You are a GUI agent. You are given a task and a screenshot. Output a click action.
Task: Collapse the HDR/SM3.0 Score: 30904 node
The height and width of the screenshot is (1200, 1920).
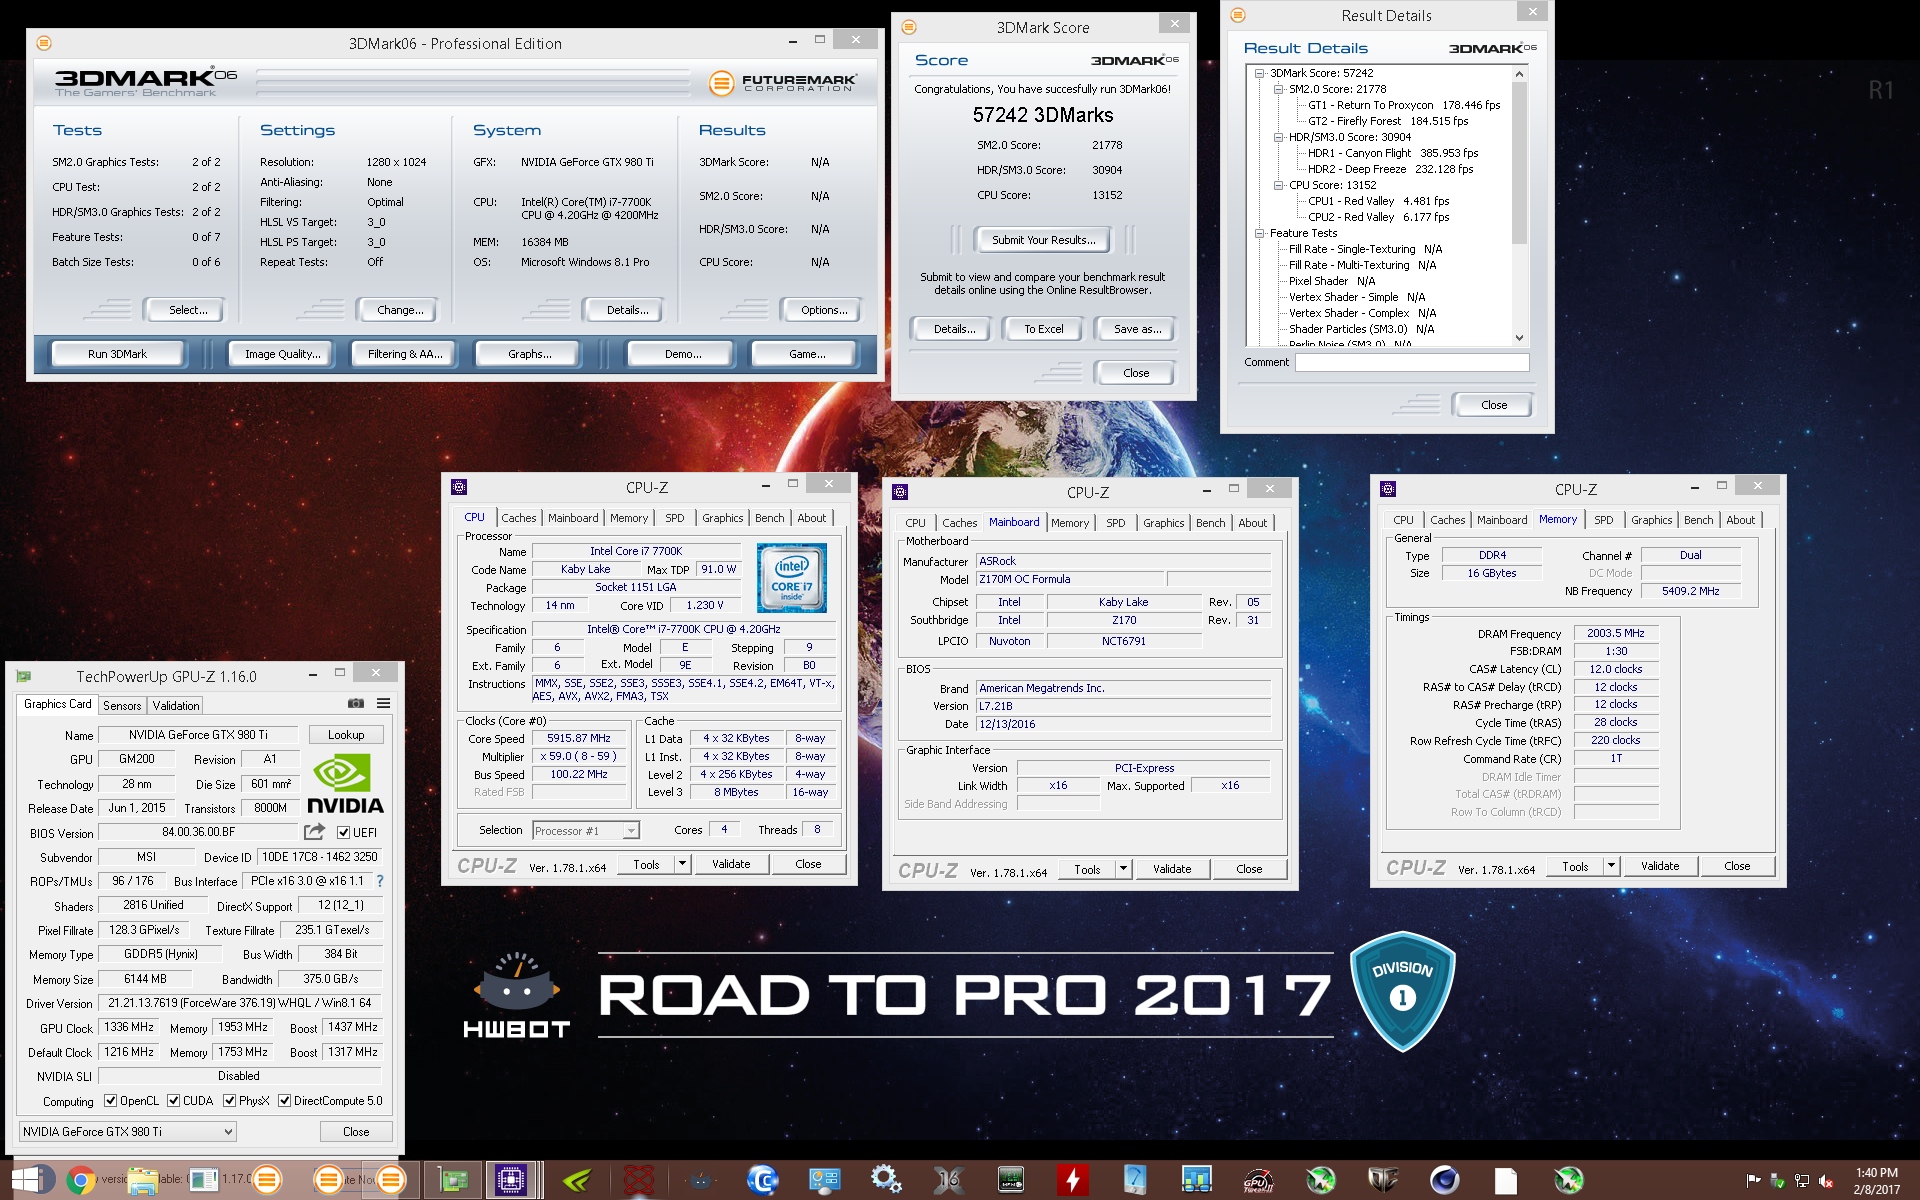(1278, 137)
